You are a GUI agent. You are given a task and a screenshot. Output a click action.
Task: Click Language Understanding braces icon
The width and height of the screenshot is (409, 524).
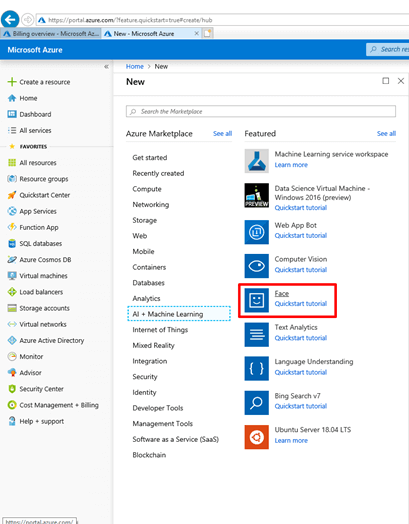coord(256,369)
